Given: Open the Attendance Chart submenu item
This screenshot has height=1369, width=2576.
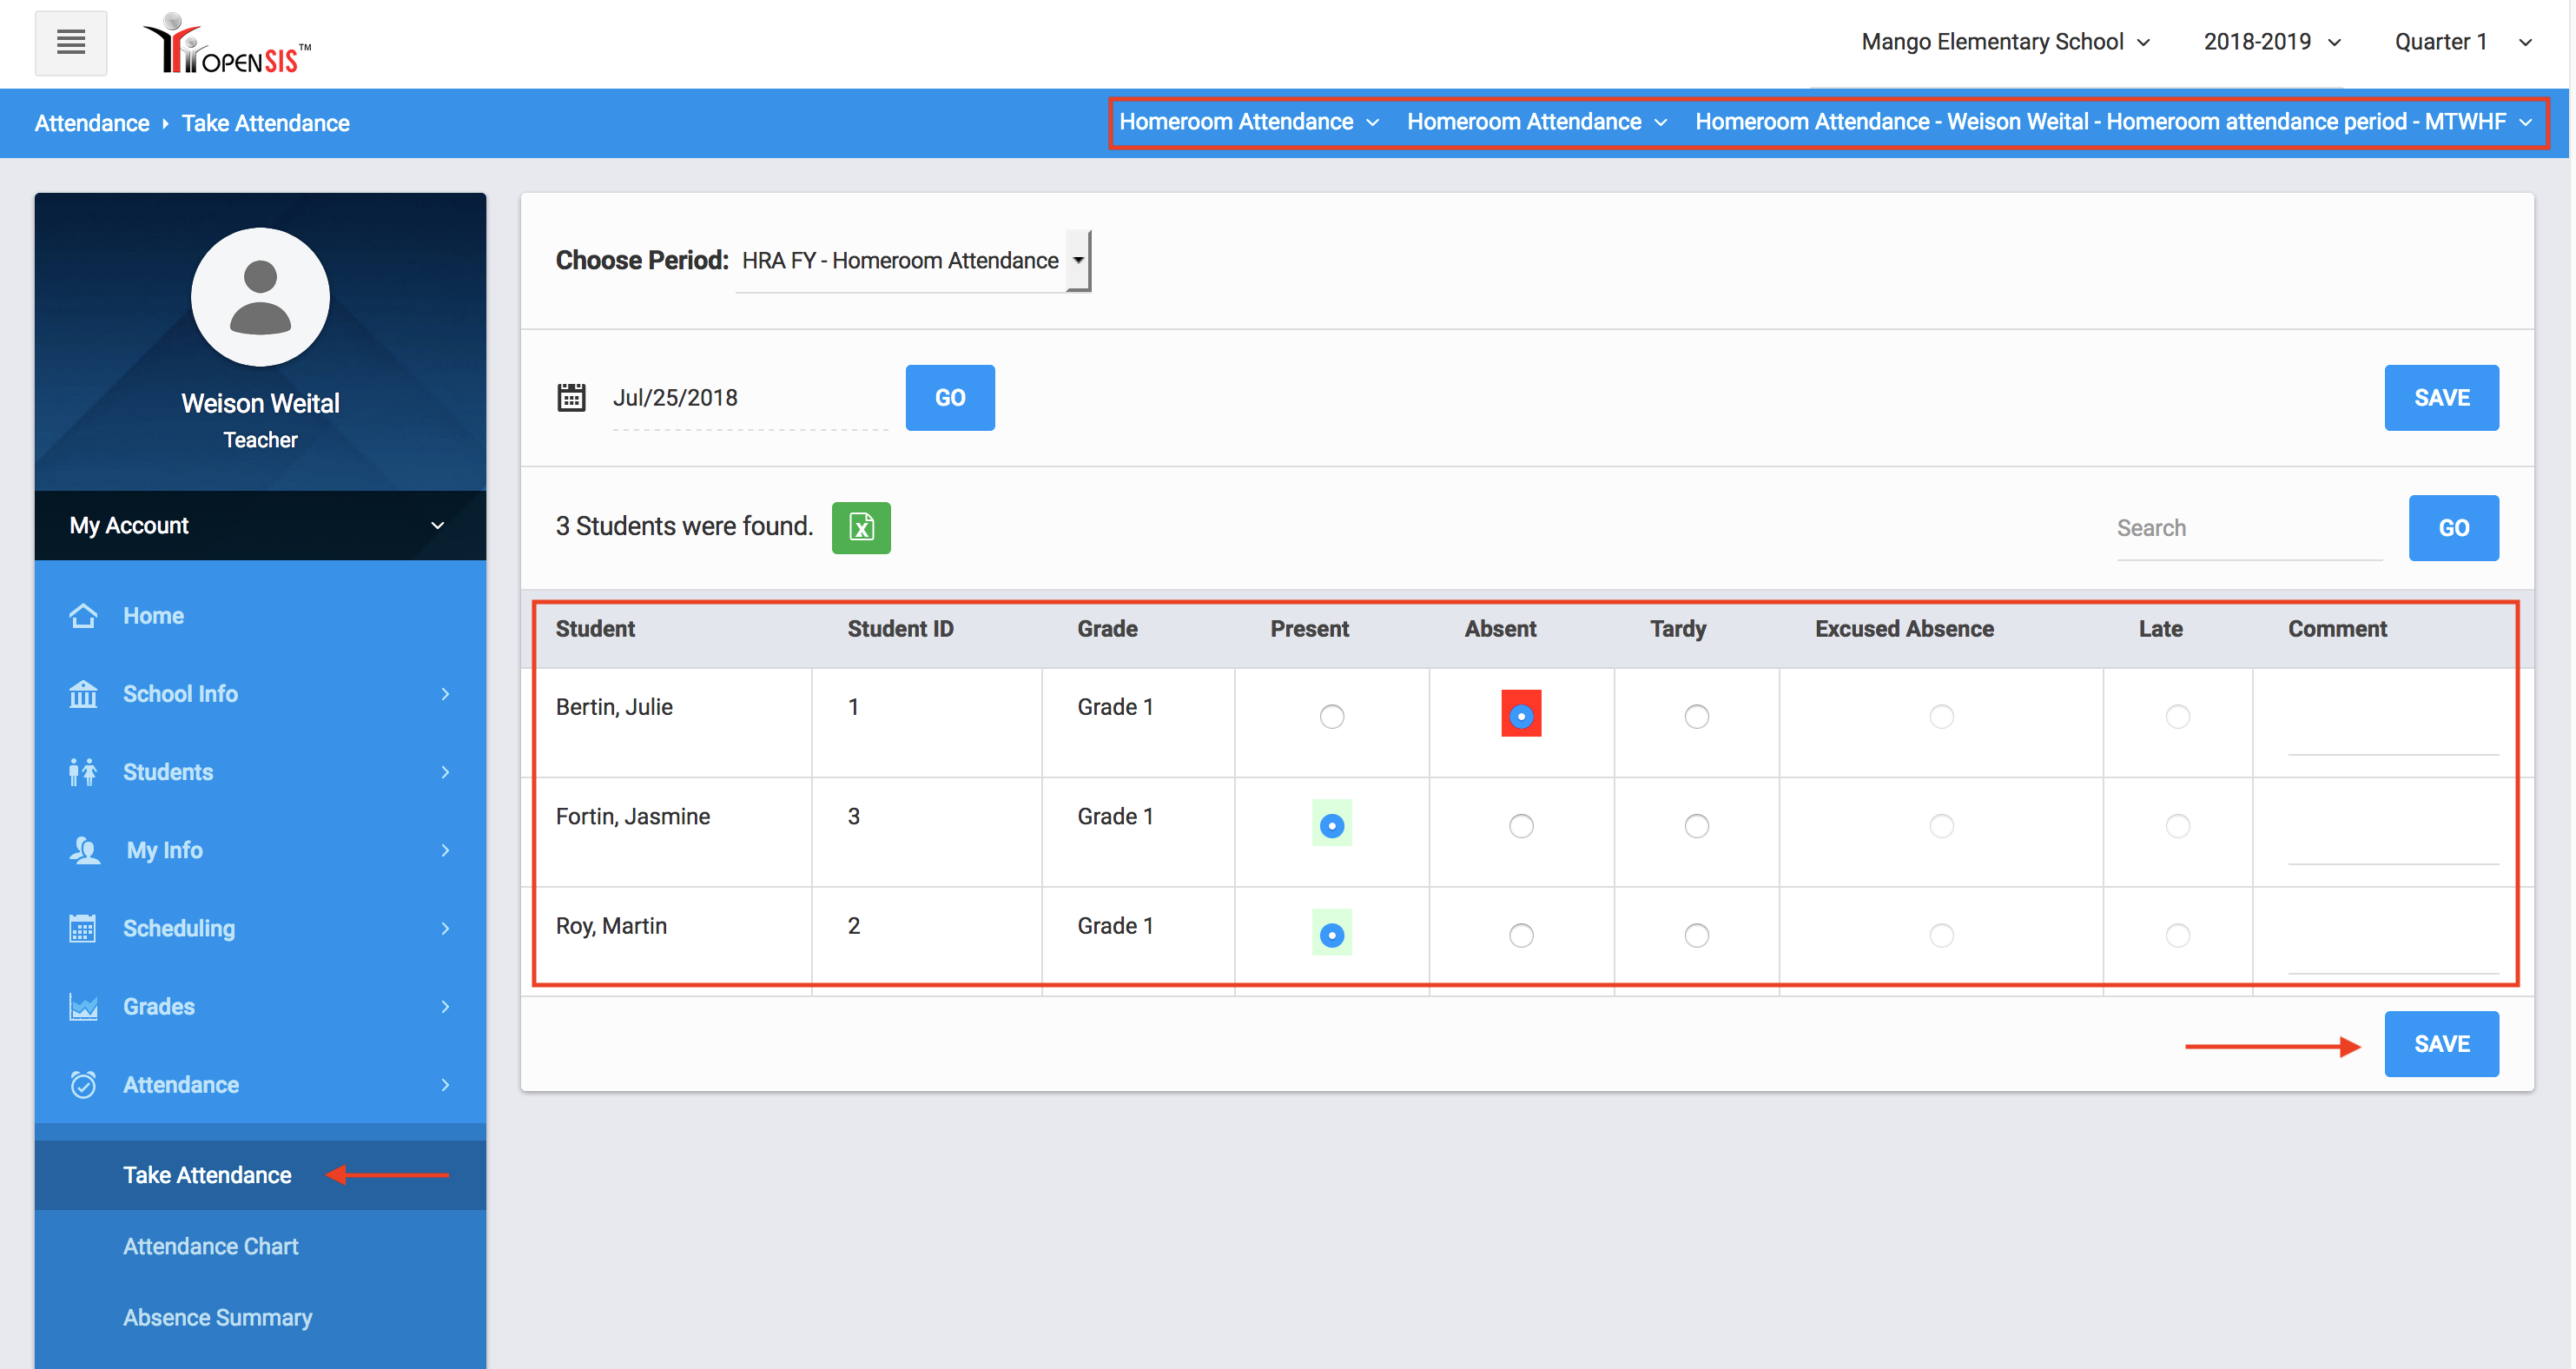Looking at the screenshot, I should click(x=210, y=1246).
